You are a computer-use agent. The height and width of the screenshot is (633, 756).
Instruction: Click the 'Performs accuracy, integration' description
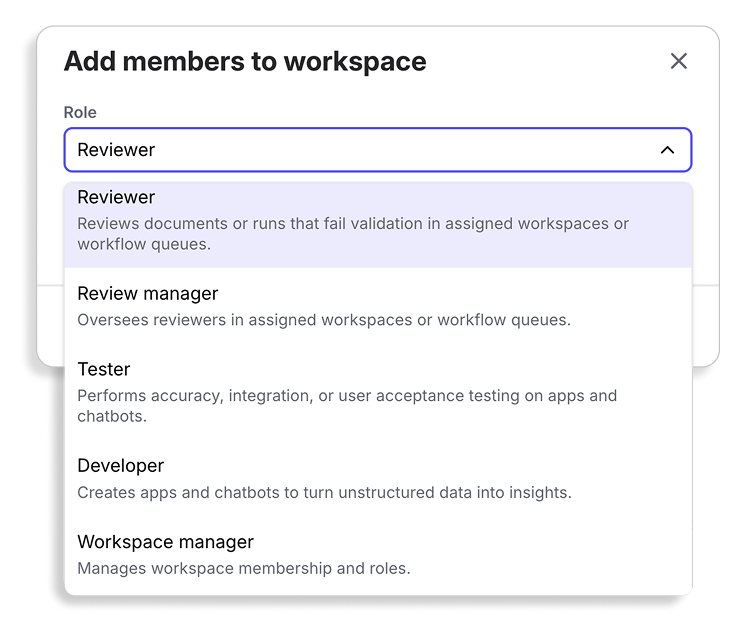tap(346, 395)
